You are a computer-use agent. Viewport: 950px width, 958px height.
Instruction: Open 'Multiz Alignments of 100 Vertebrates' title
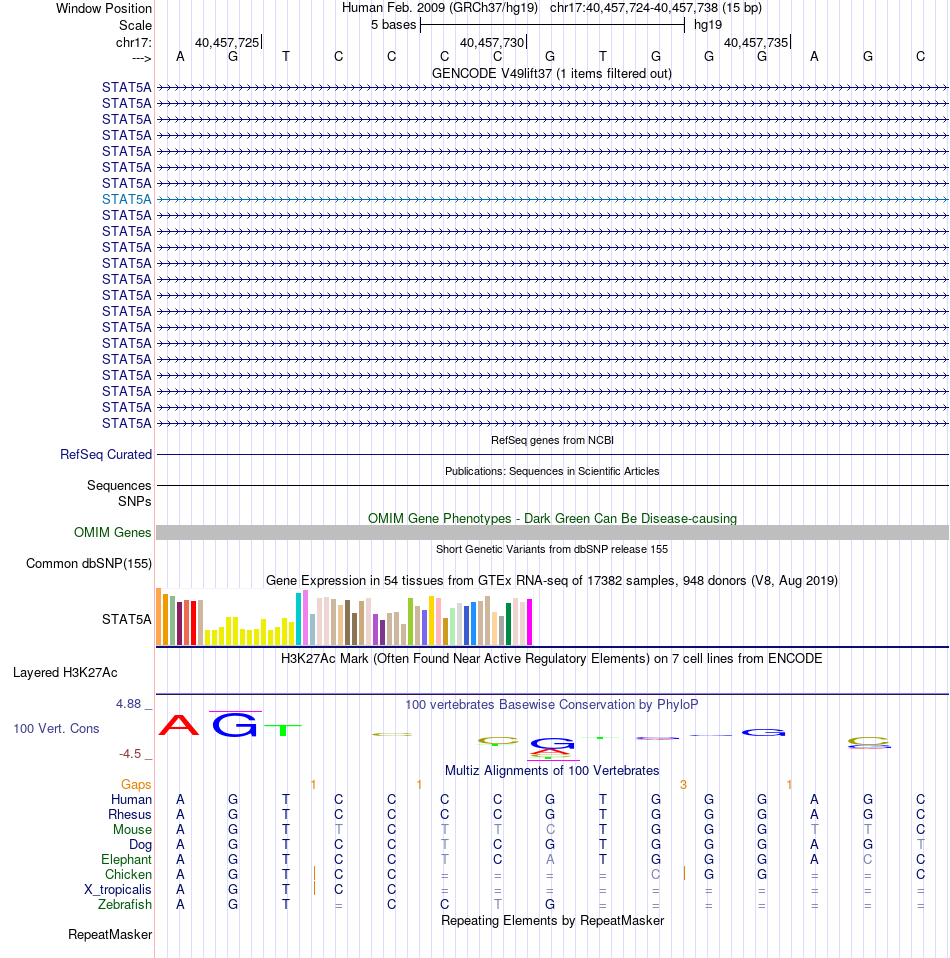[x=552, y=770]
